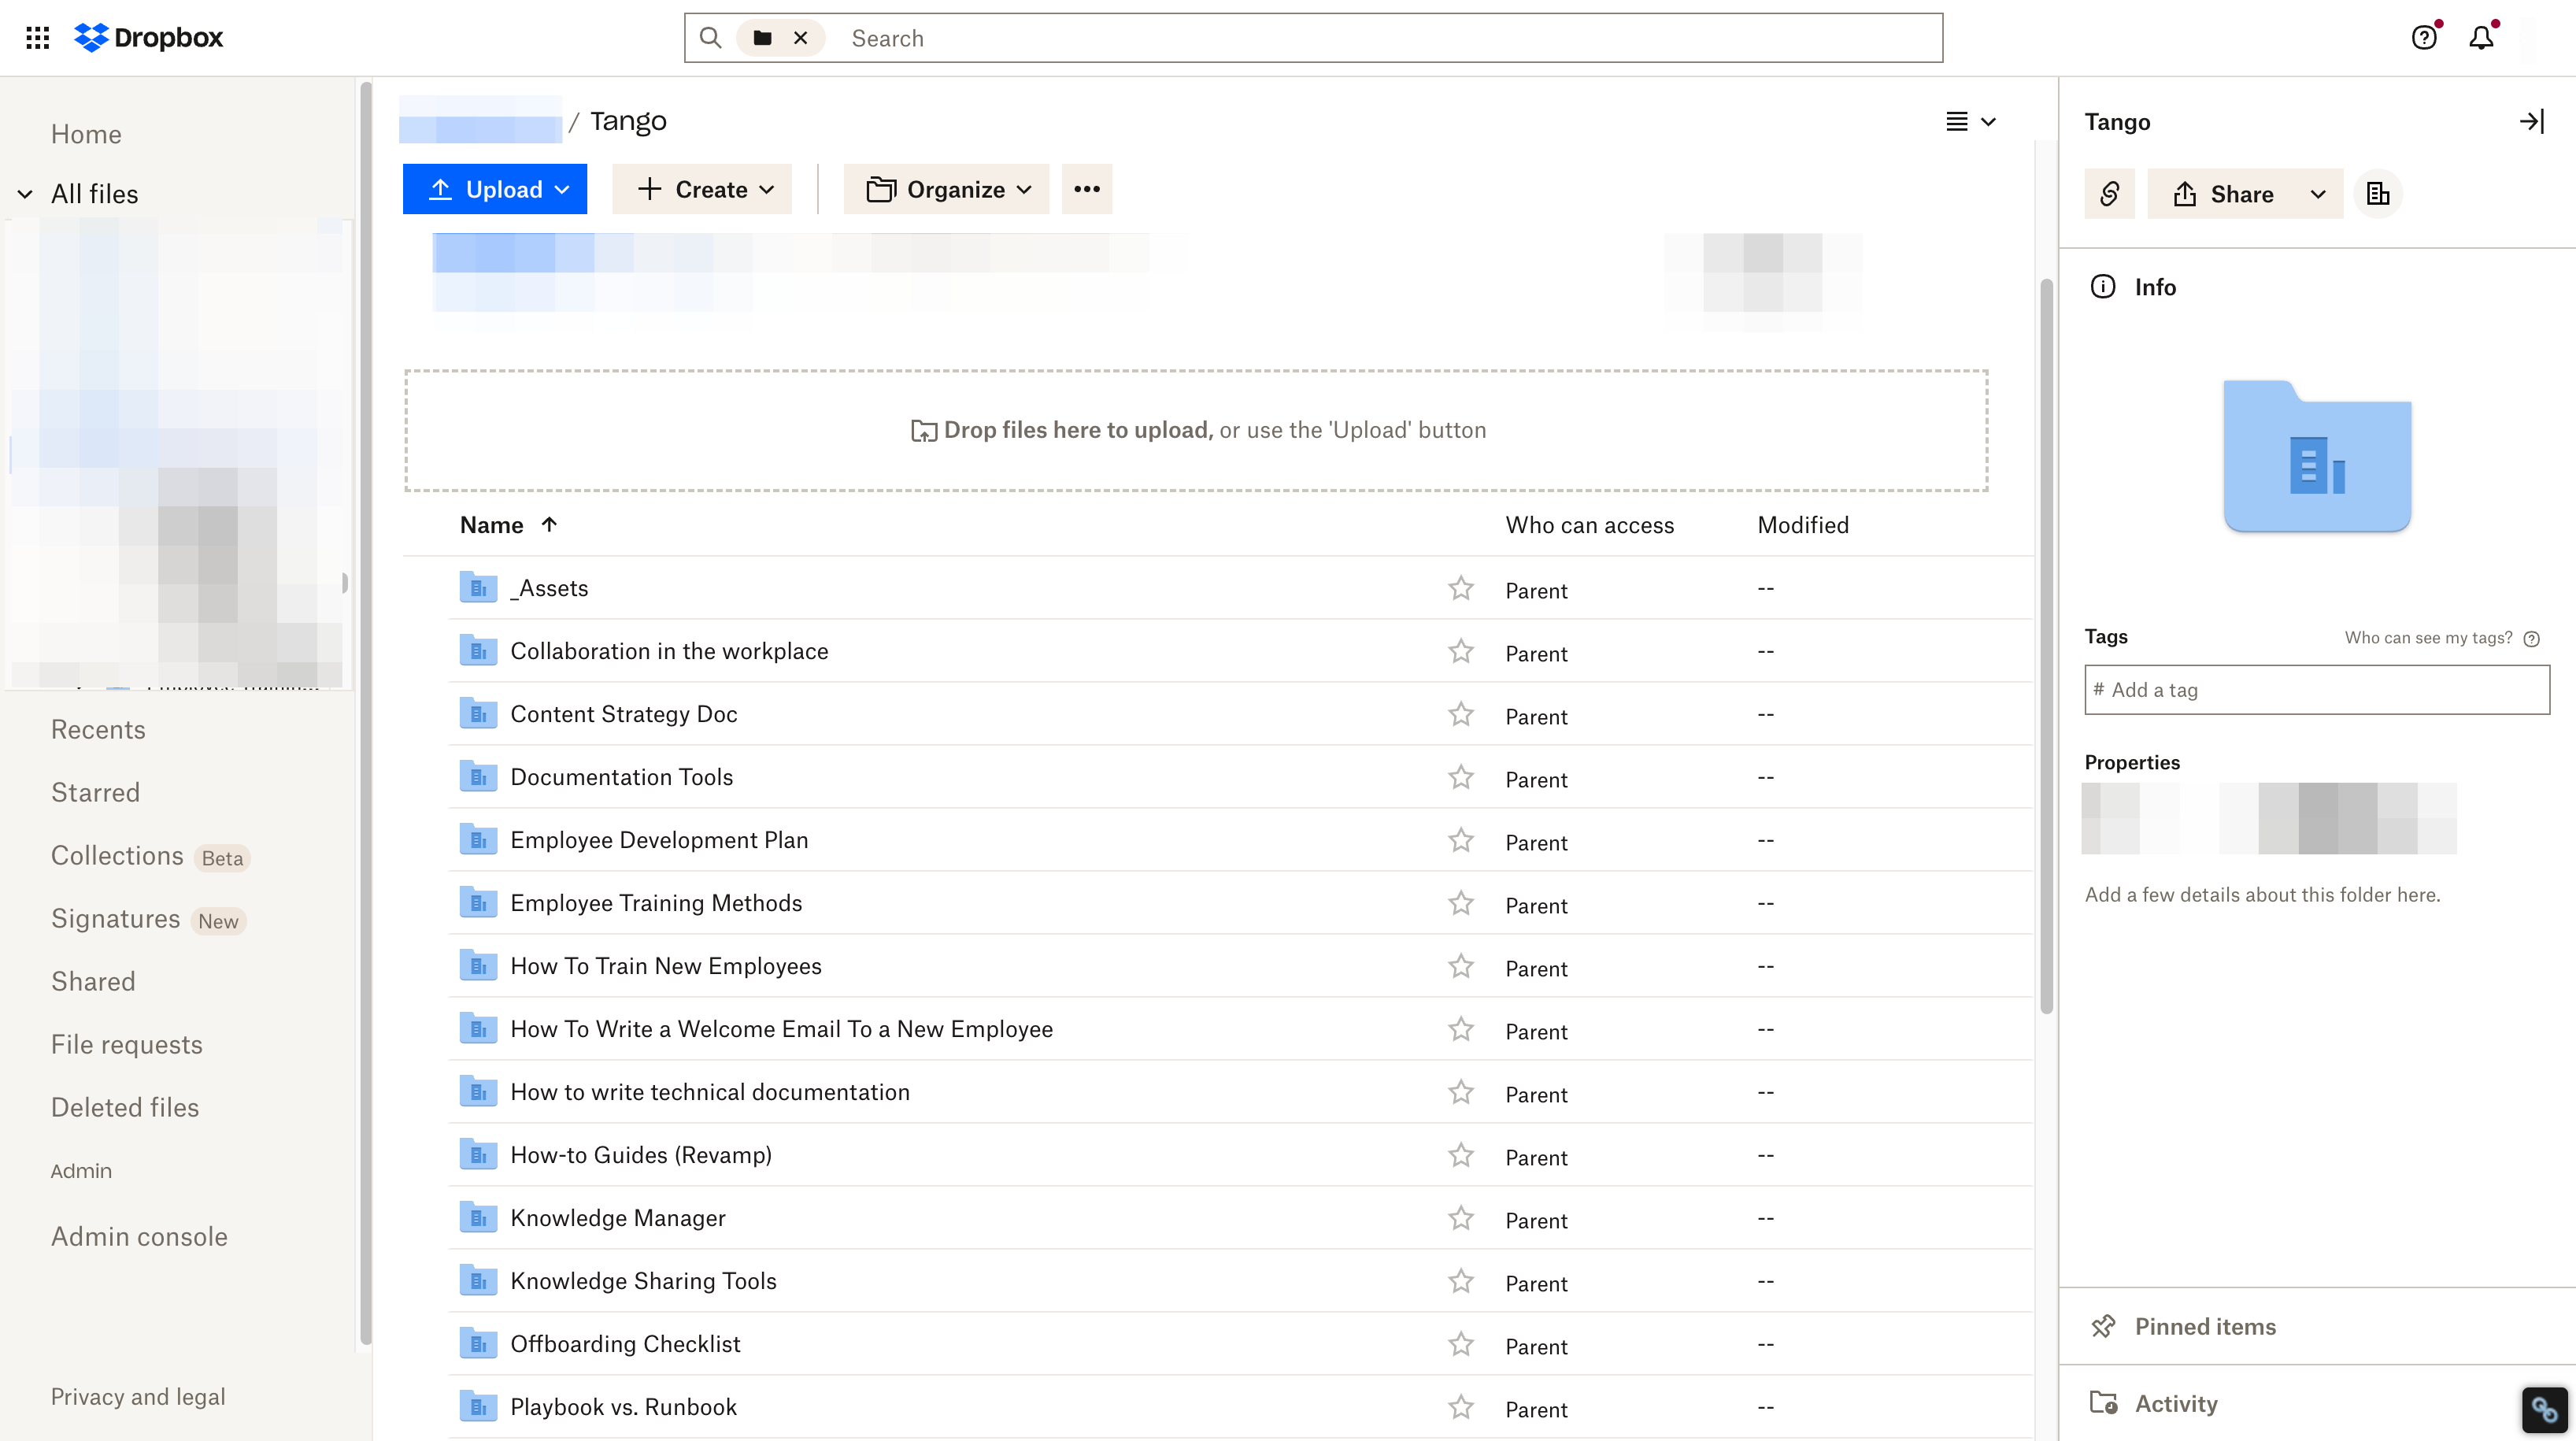This screenshot has width=2576, height=1441.
Task: Star the Knowledge Manager folder
Action: pyautogui.click(x=1460, y=1218)
